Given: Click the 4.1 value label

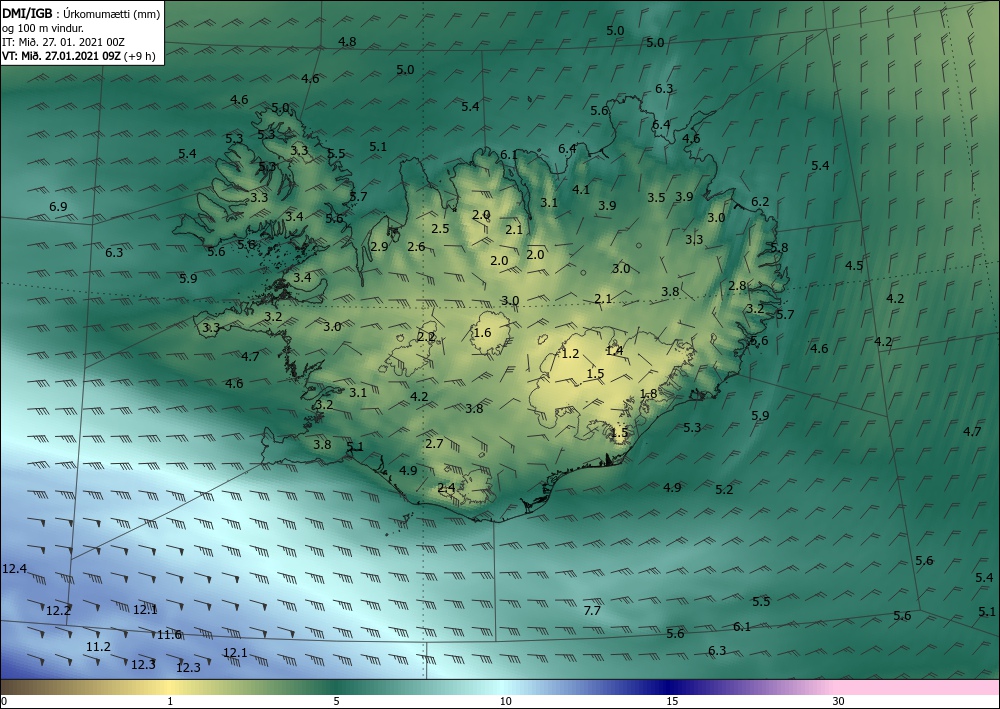Looking at the screenshot, I should [x=581, y=189].
